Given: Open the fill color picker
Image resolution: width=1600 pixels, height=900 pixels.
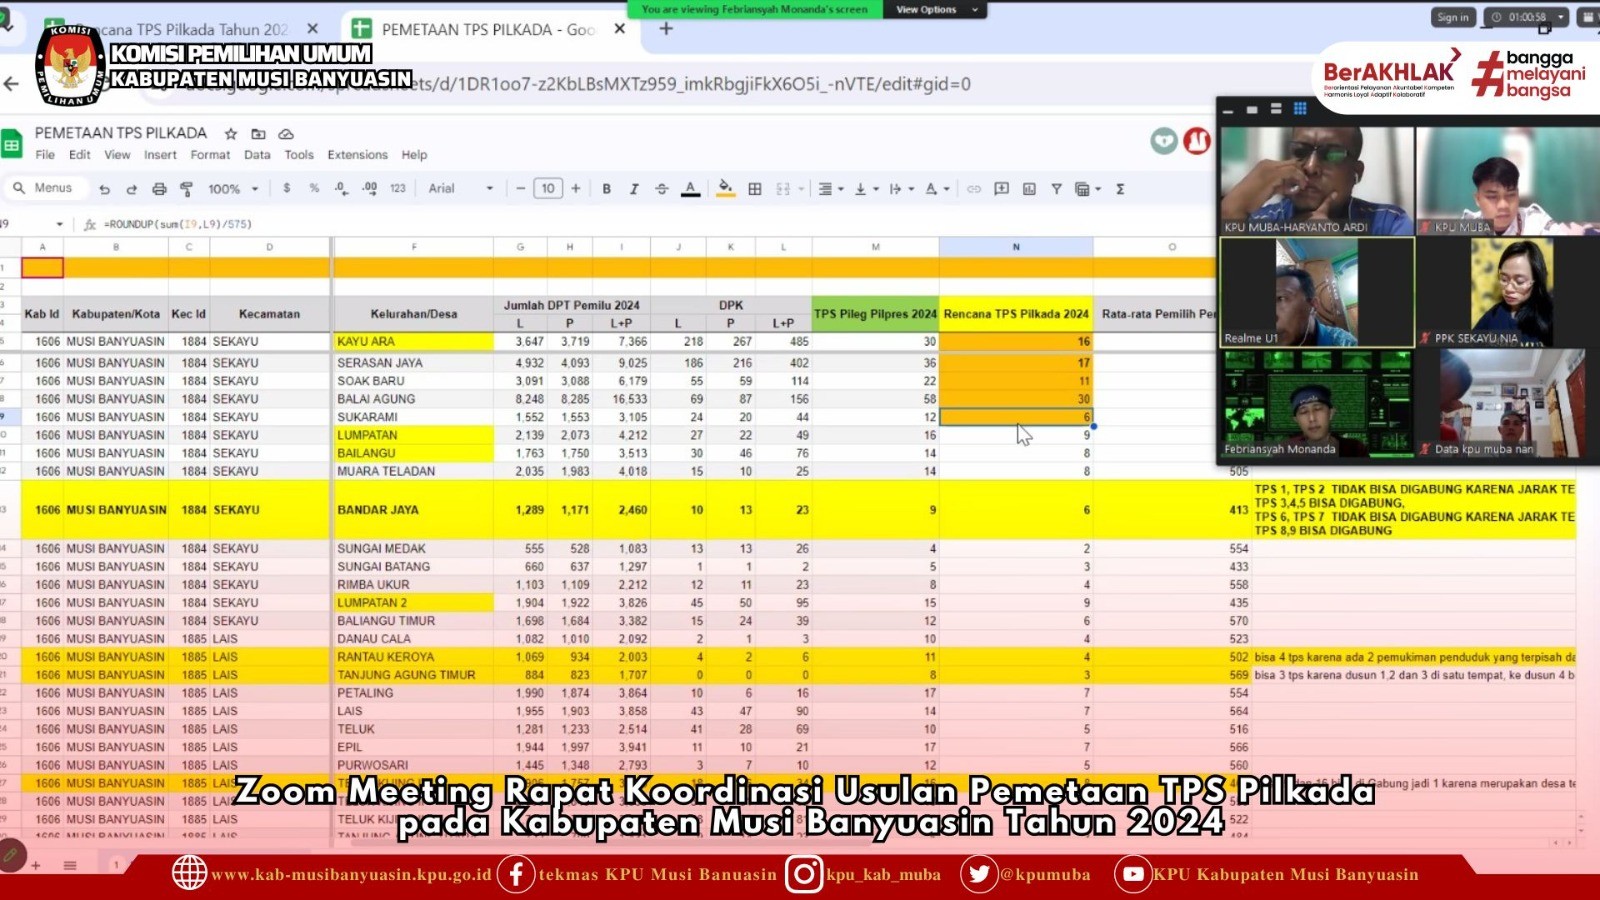Looking at the screenshot, I should pos(725,189).
